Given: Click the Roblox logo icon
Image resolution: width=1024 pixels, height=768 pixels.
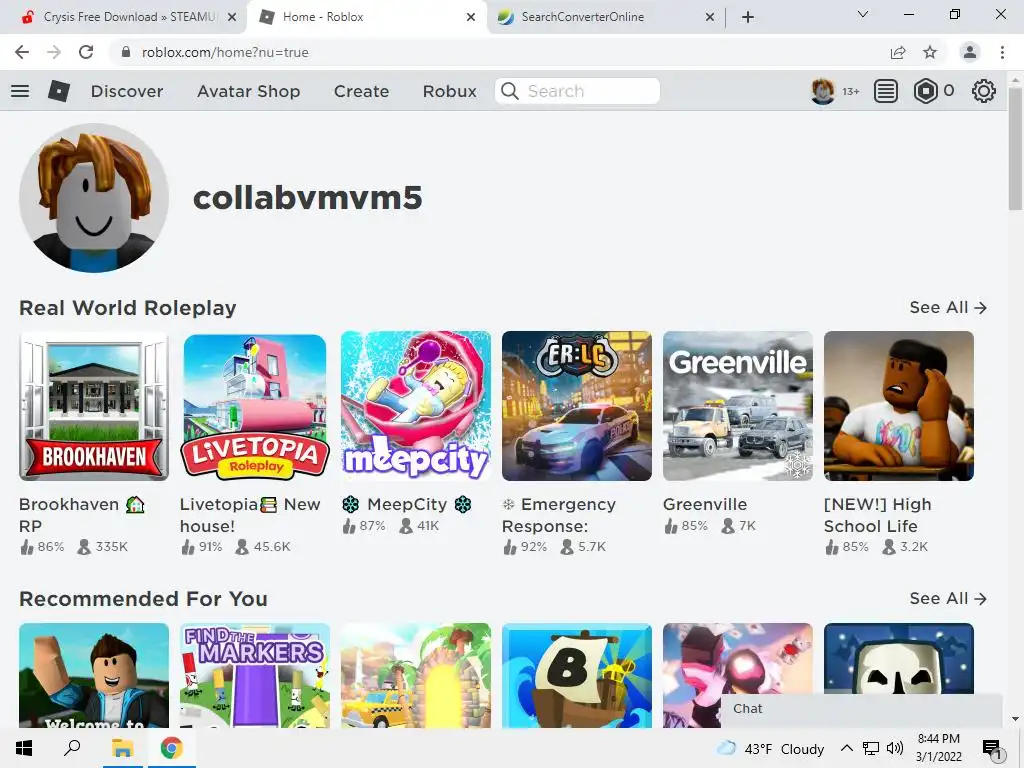Looking at the screenshot, I should coord(59,91).
